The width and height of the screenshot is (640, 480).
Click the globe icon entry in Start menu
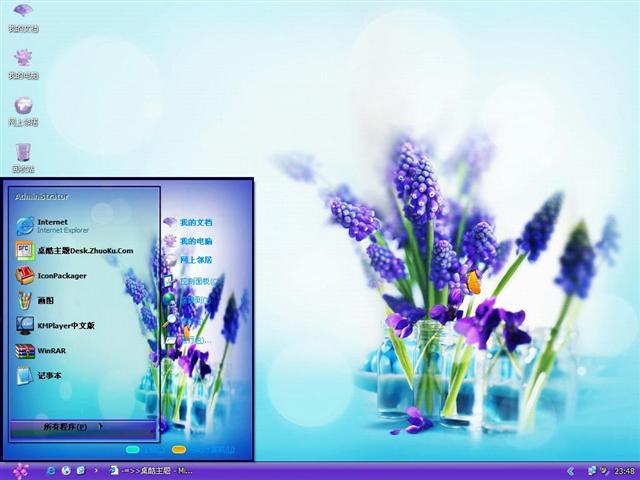188,300
